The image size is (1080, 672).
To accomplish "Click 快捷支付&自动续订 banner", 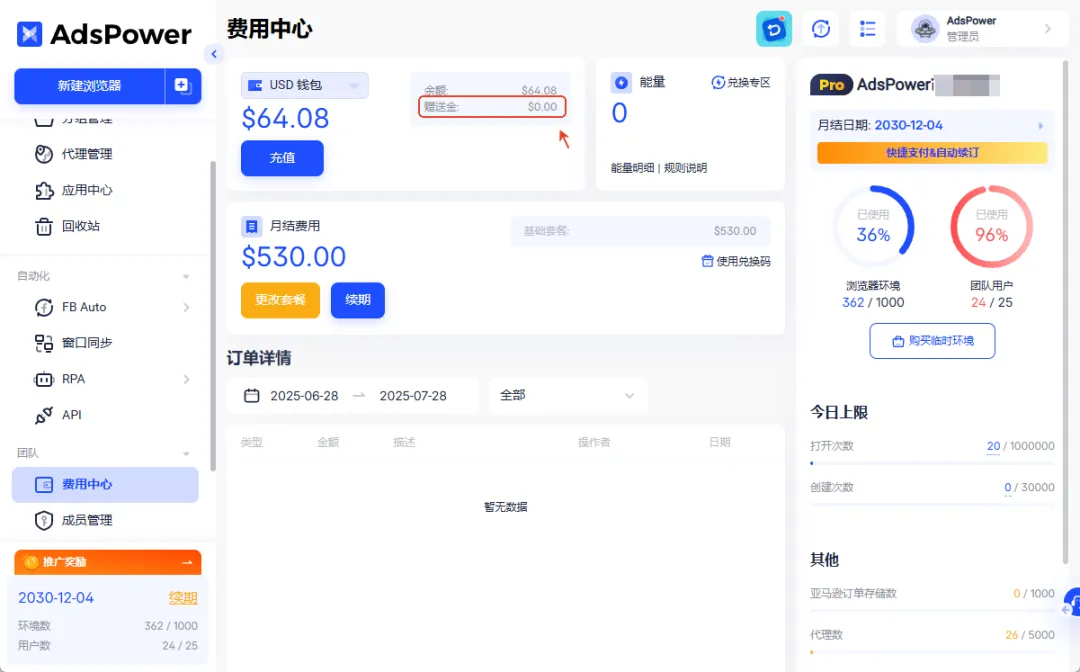I will [932, 153].
